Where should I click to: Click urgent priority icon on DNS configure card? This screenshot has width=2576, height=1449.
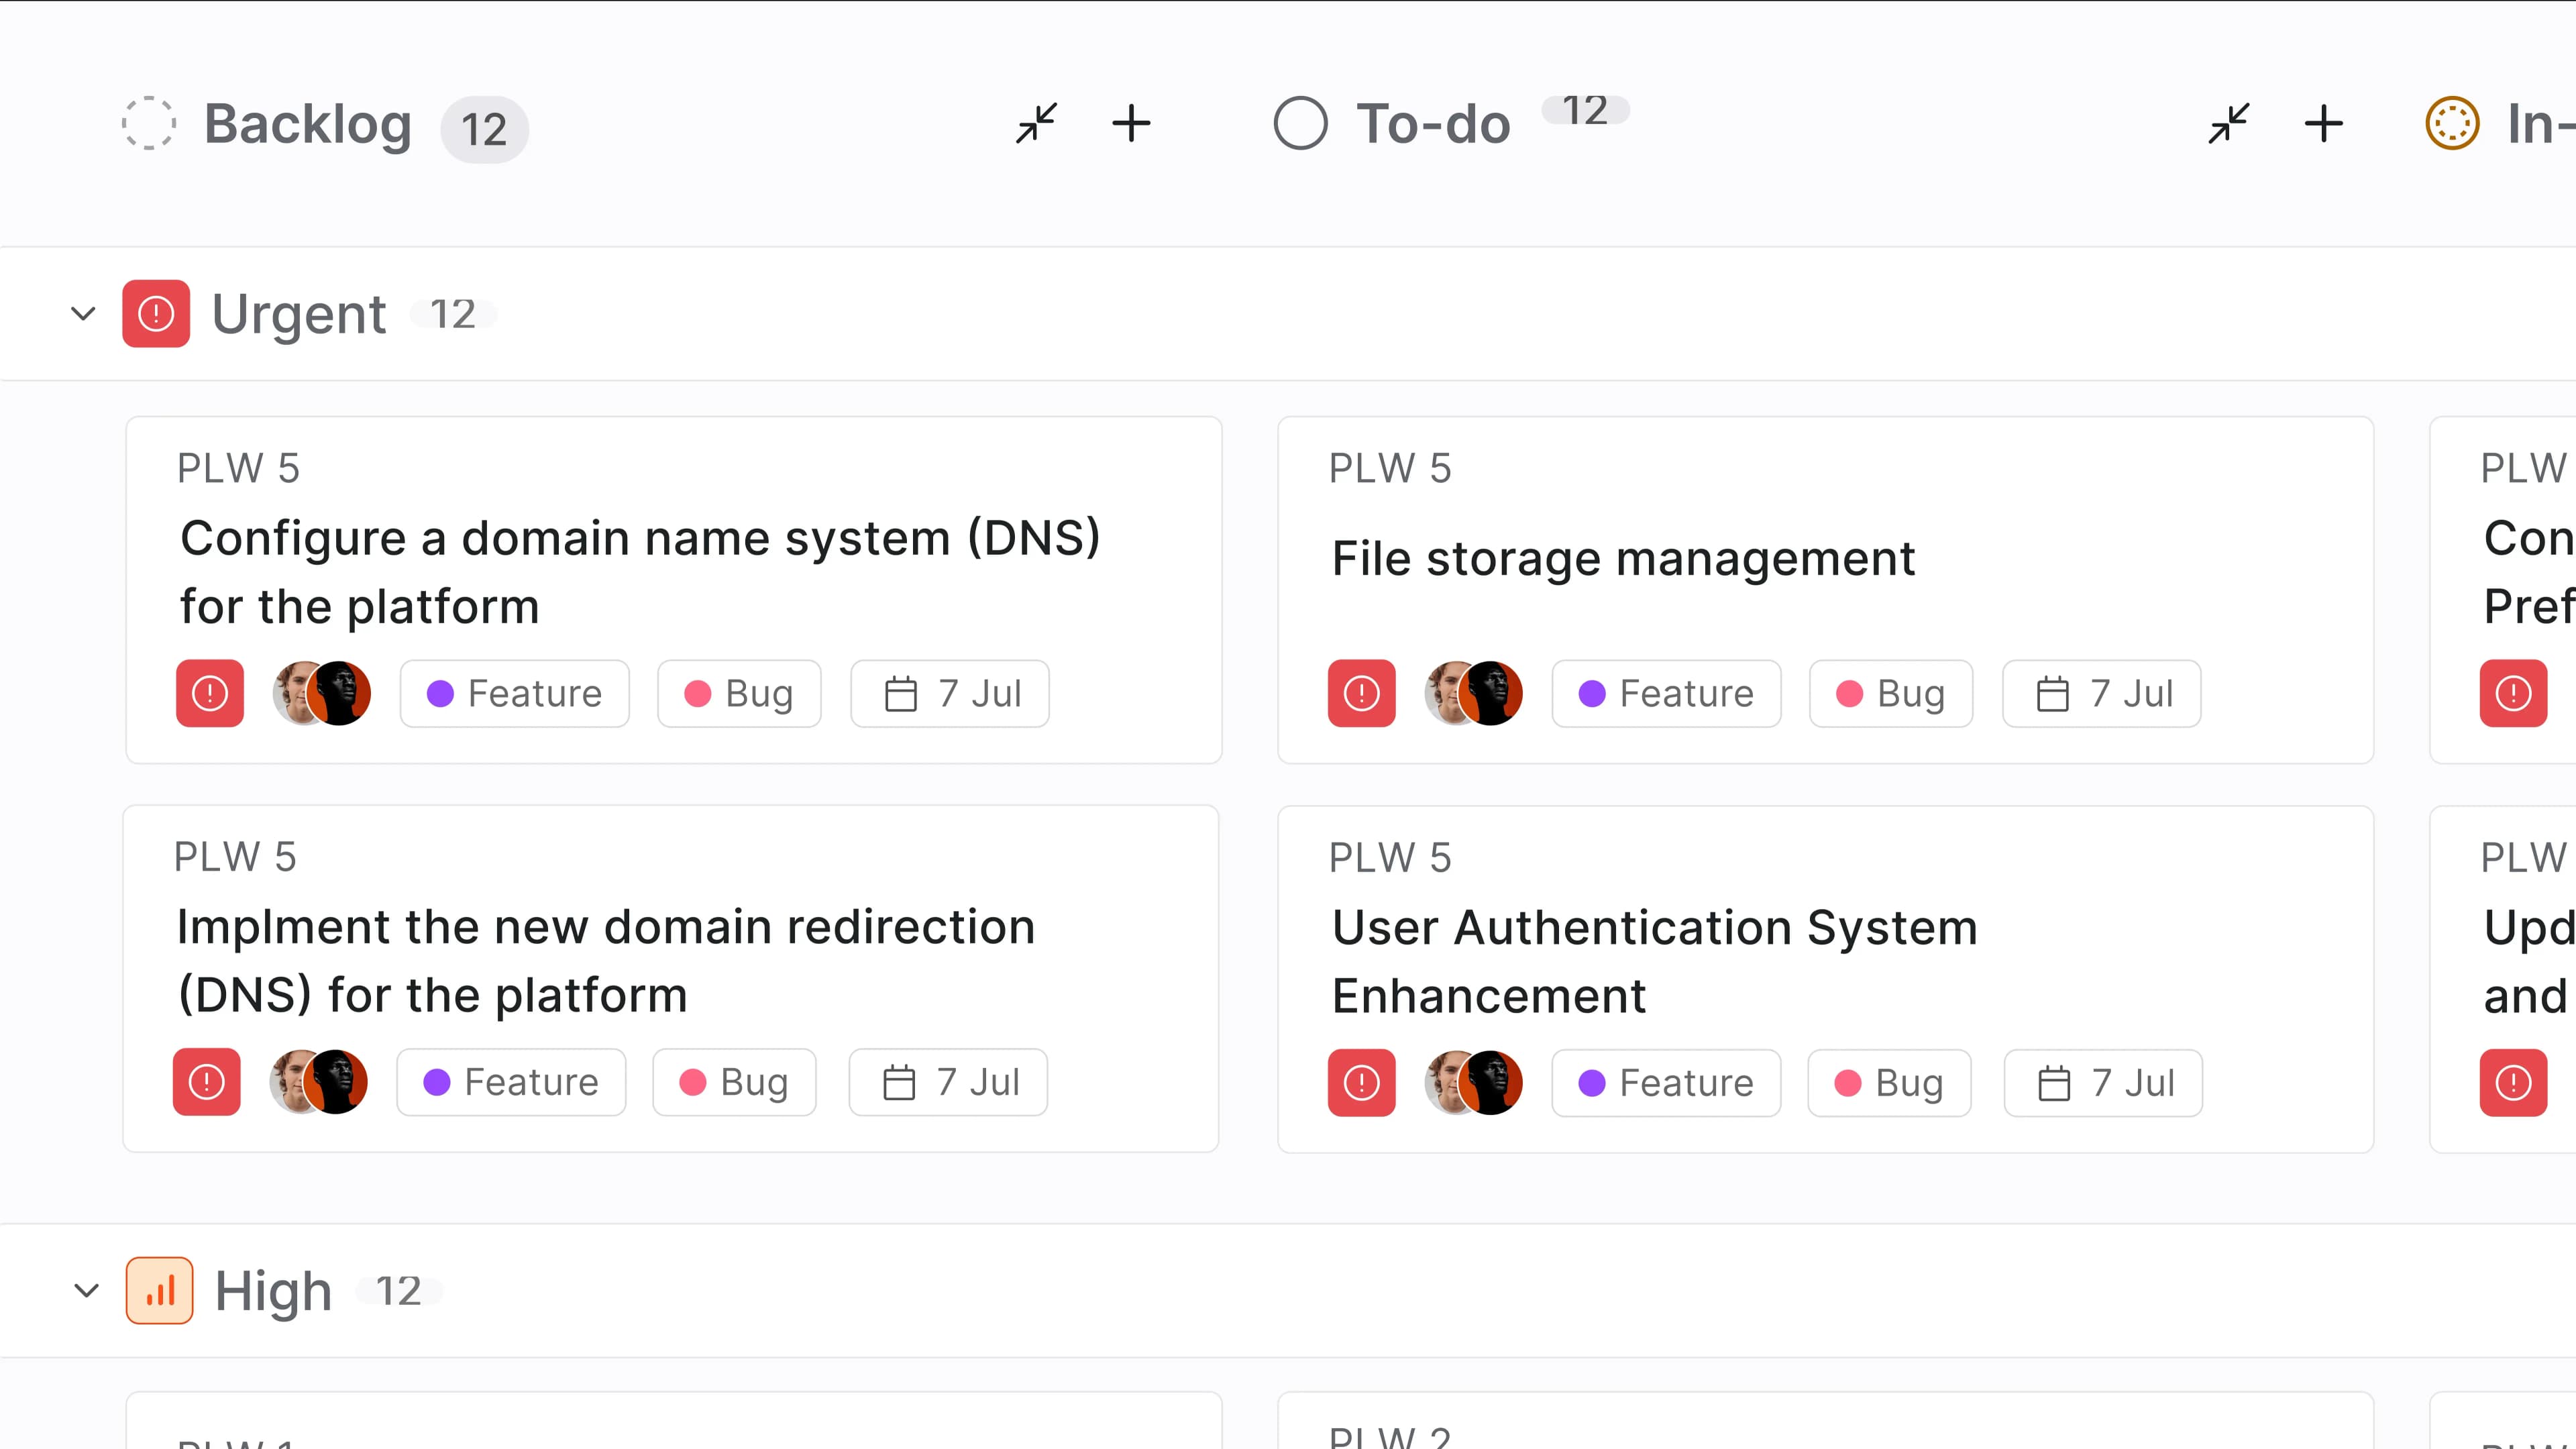click(x=210, y=693)
